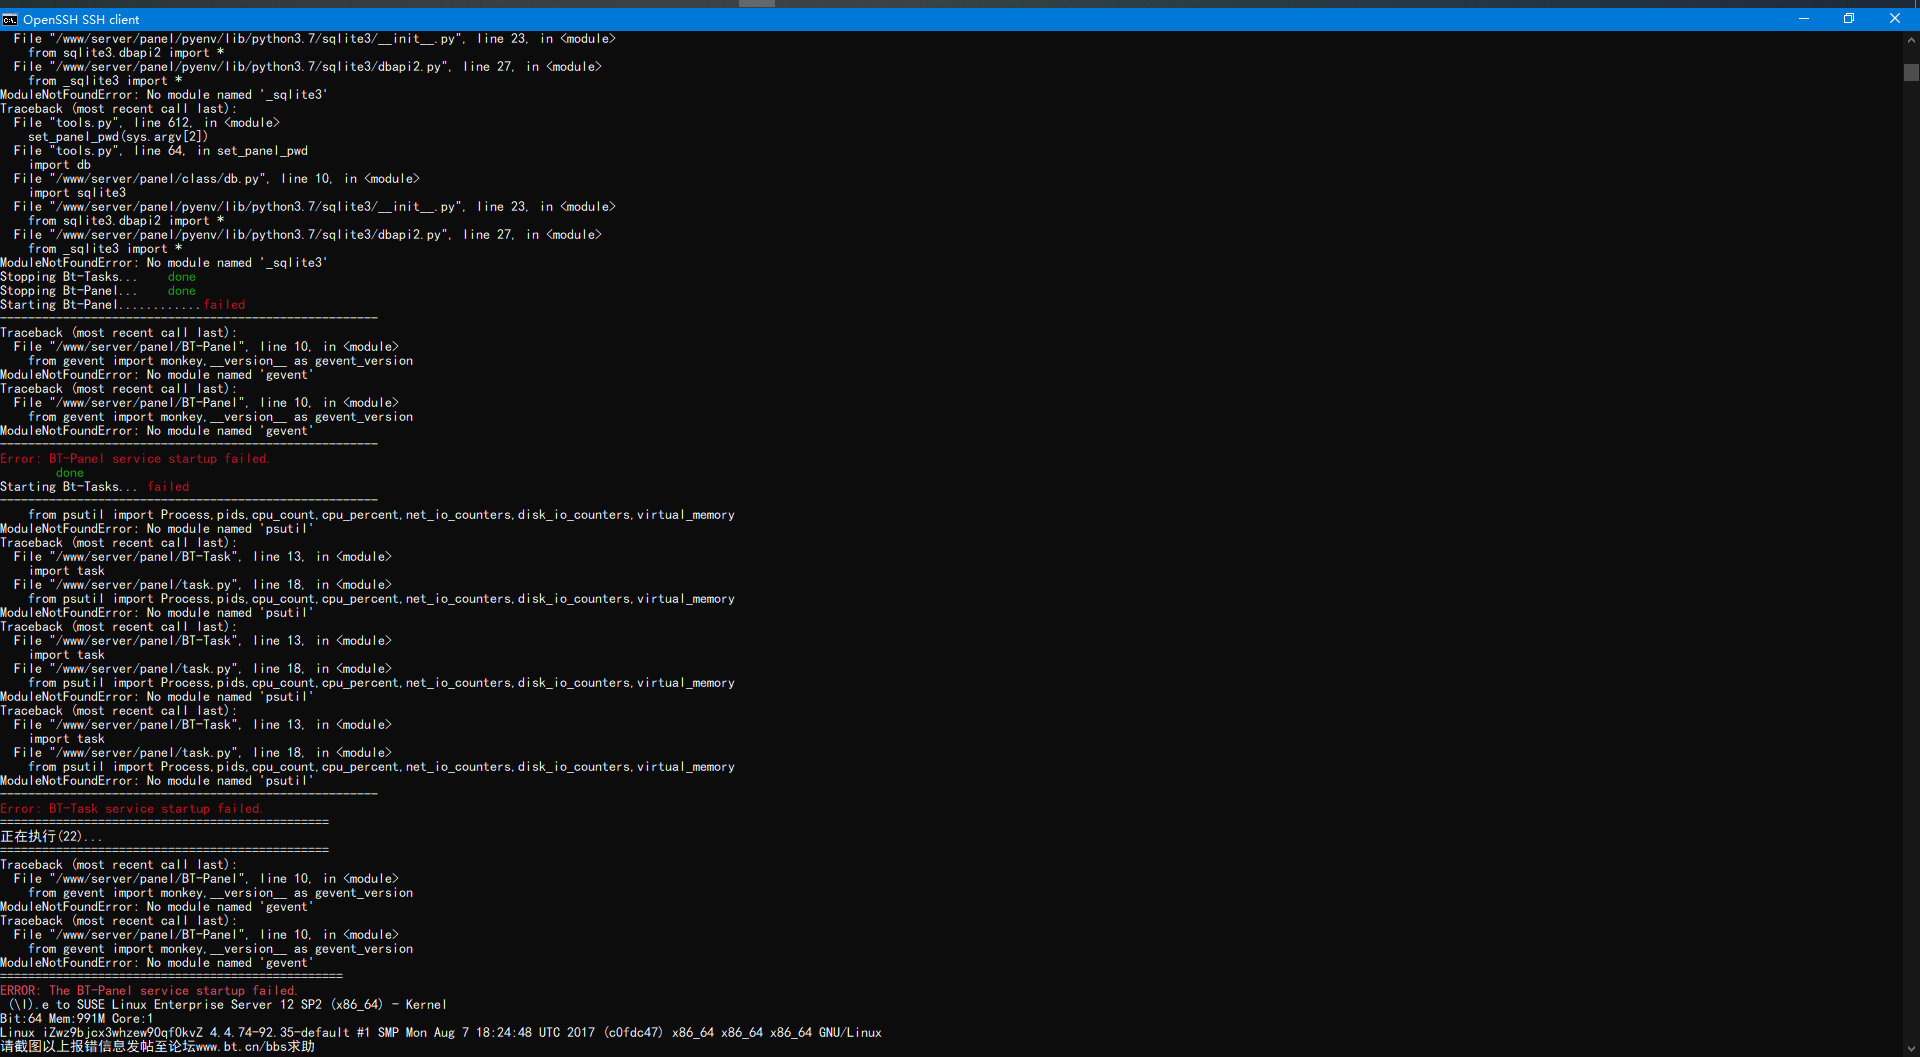This screenshot has height=1057, width=1920.
Task: Click the Linux kernel version info line
Action: [x=441, y=1033]
